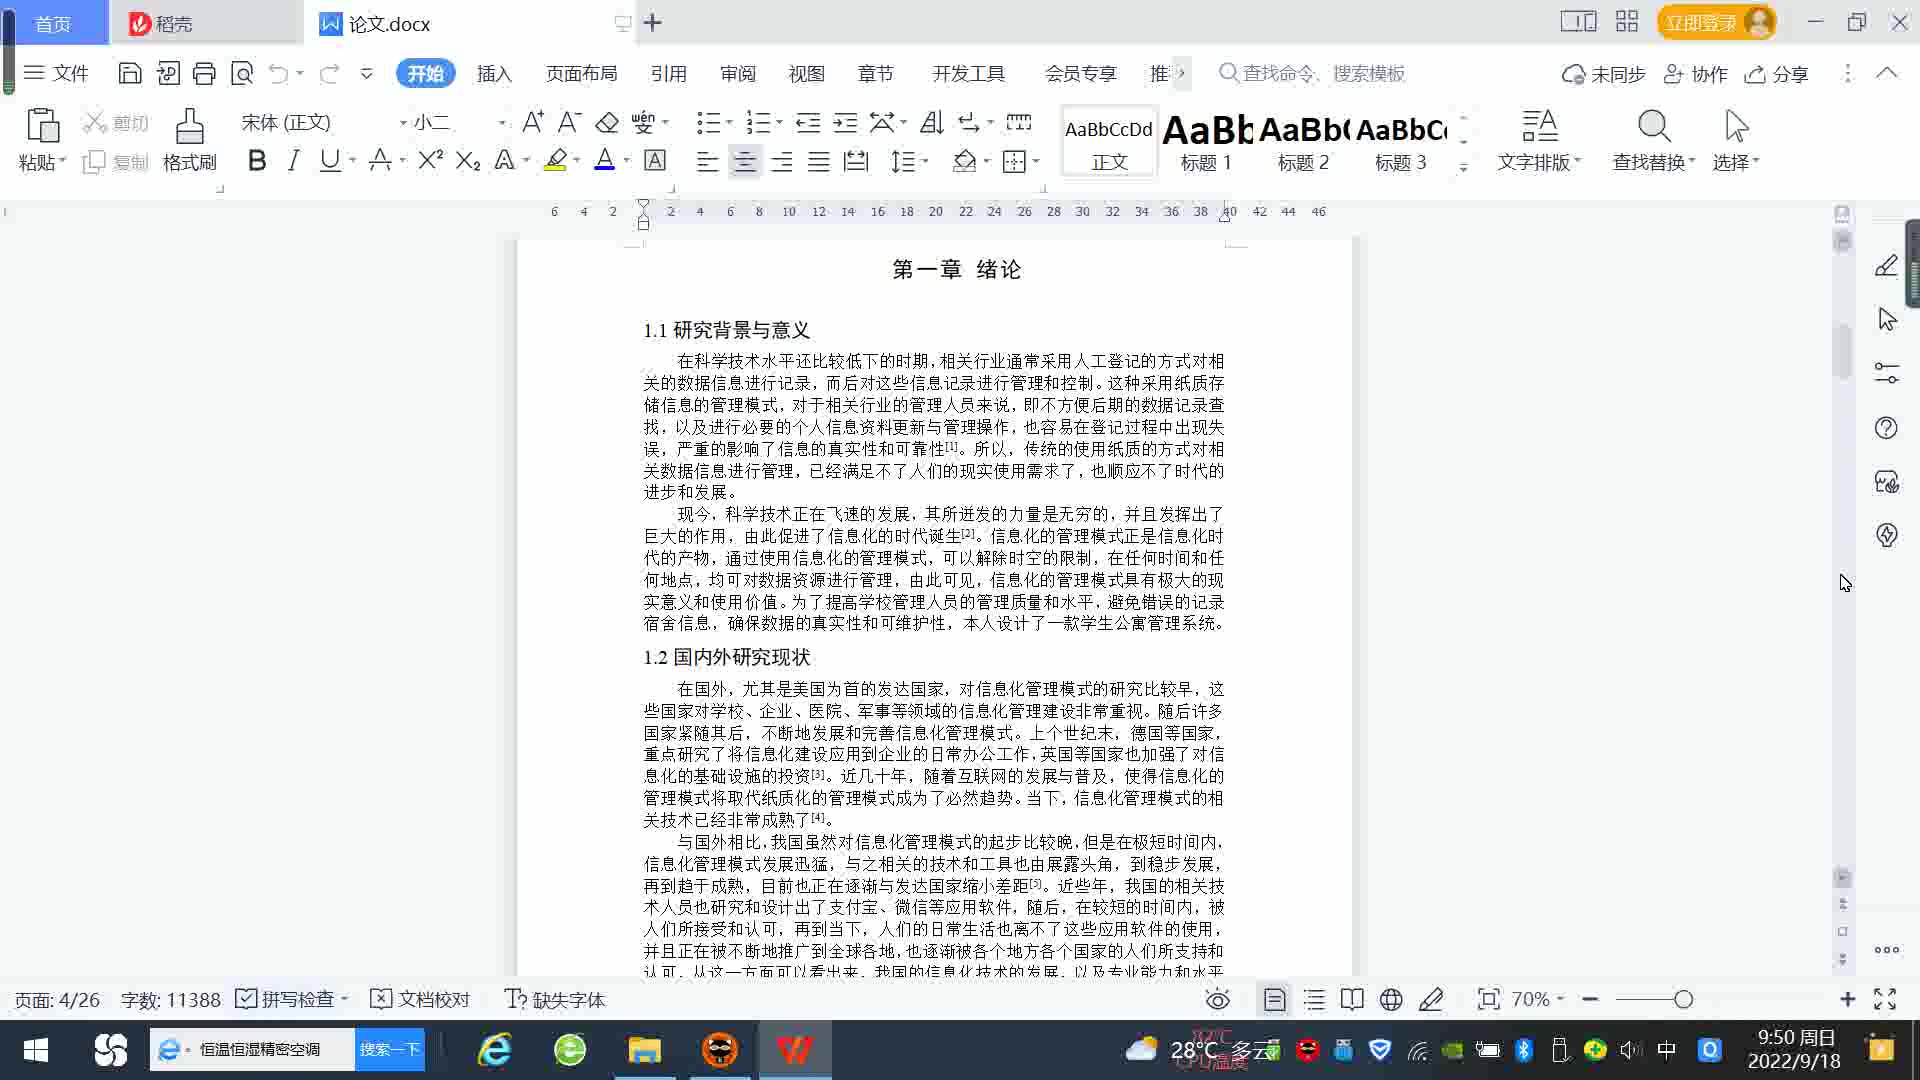Expand bullet list options arrow
Image resolution: width=1920 pixels, height=1080 pixels.
click(729, 123)
